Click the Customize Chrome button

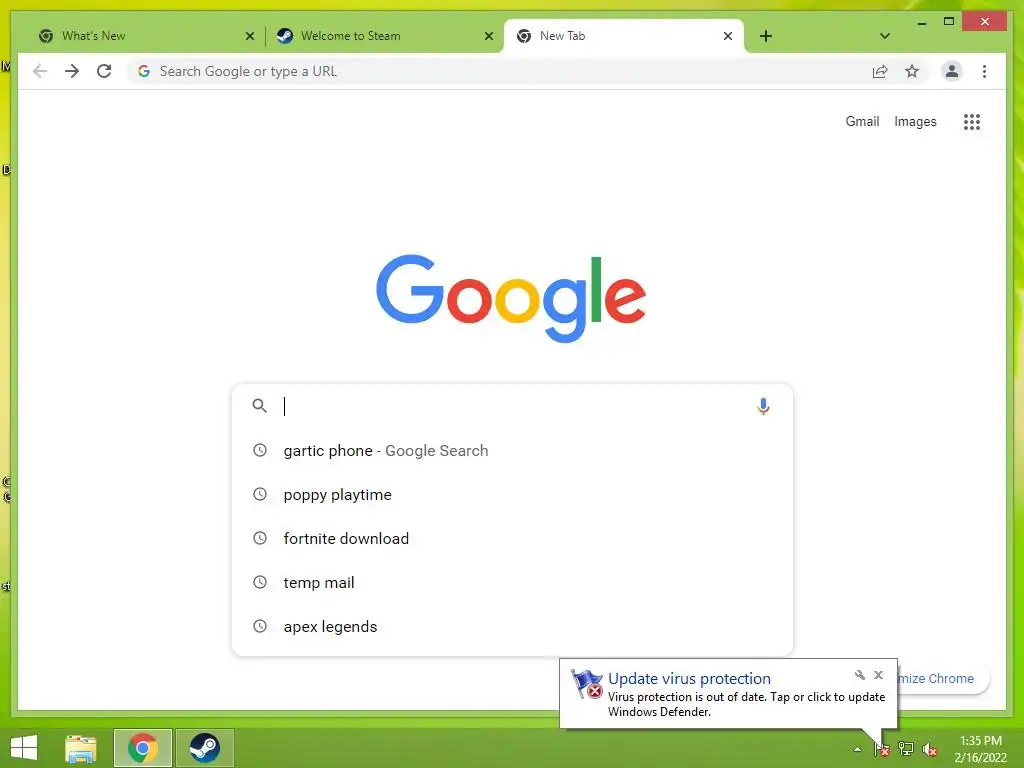(x=942, y=679)
